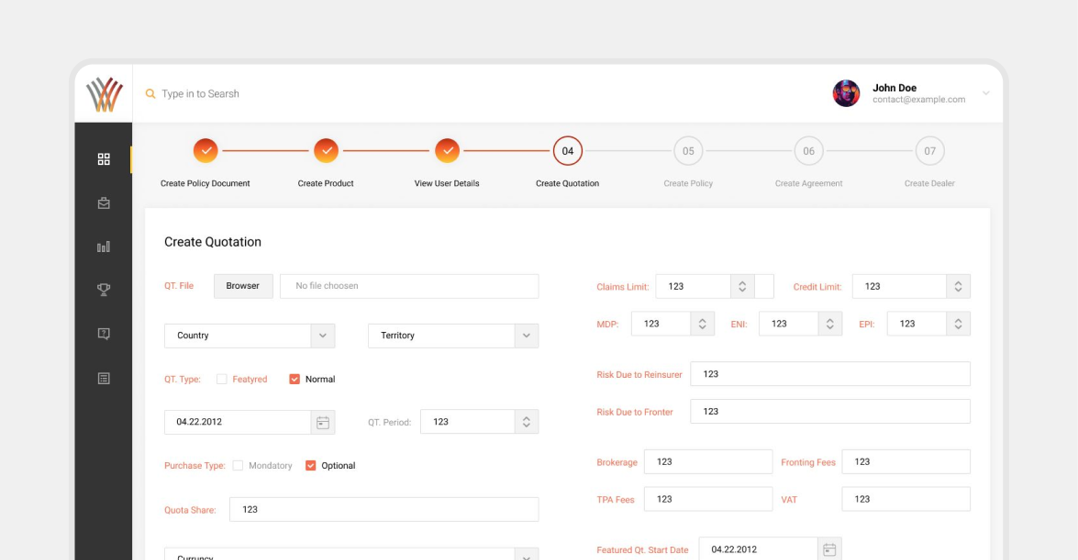Expand the Country dropdown
Screen dimensions: 1078x560
322,336
